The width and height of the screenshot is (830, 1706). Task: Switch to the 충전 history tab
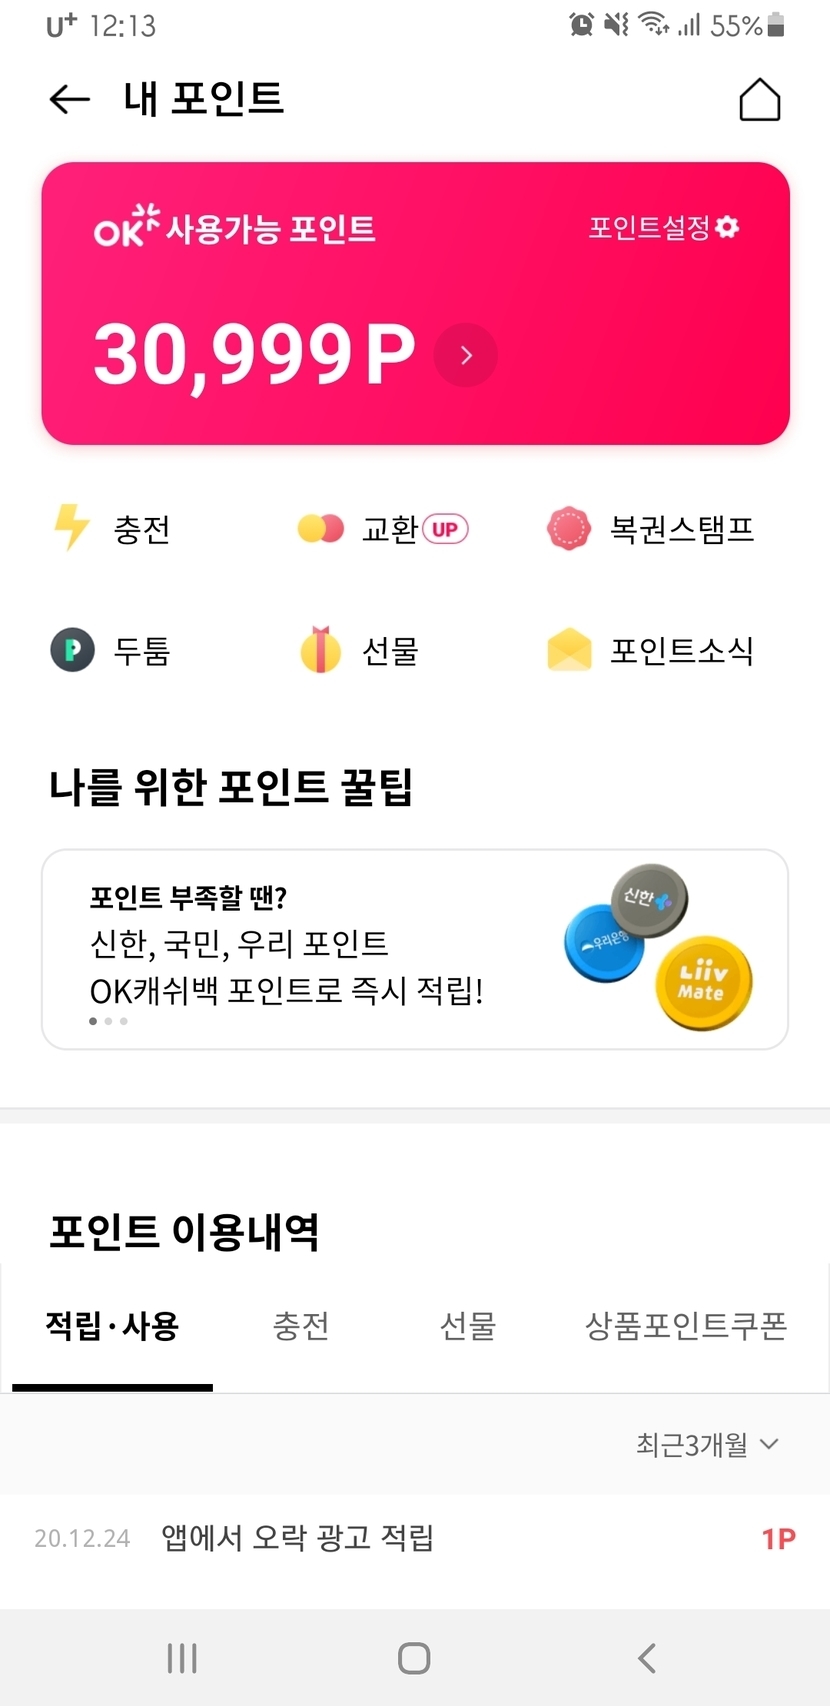(x=301, y=1327)
